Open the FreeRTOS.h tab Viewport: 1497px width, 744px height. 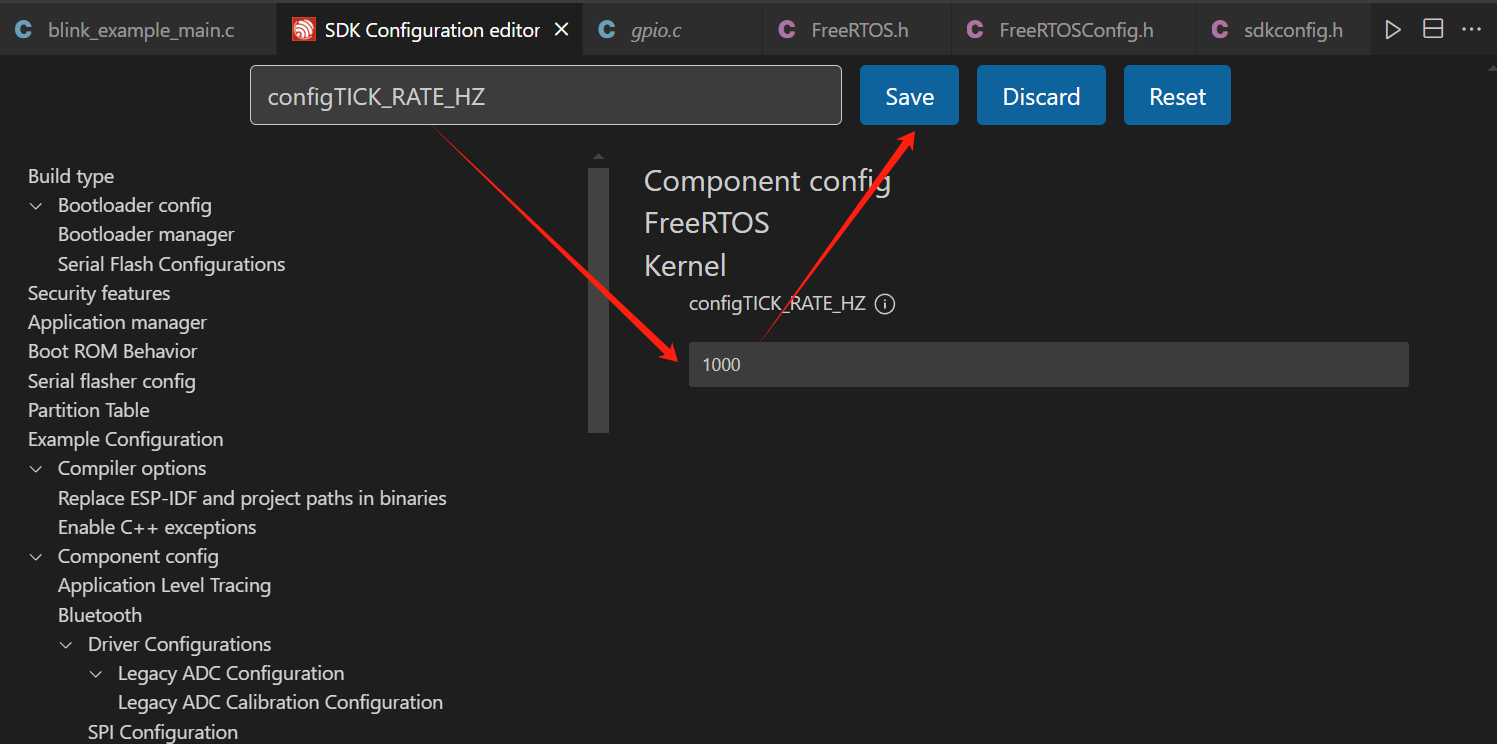point(859,30)
